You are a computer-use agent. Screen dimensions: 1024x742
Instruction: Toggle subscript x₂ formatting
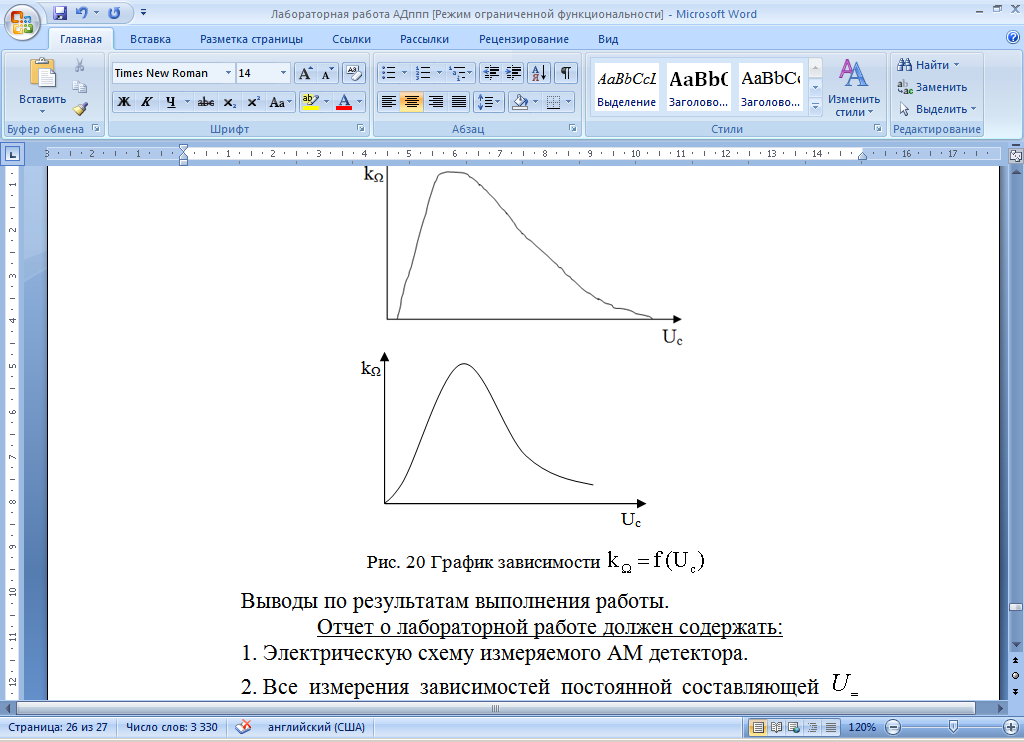coord(229,102)
